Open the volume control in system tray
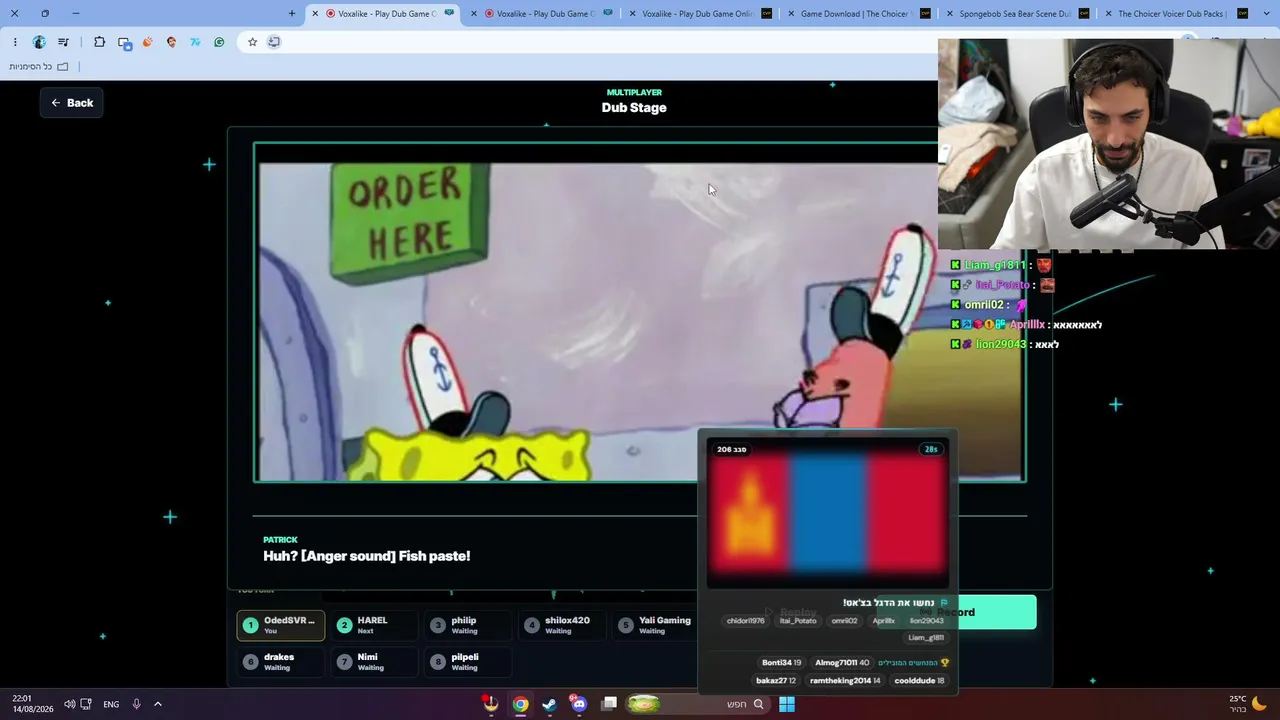This screenshot has height=720, width=1280. [69, 704]
